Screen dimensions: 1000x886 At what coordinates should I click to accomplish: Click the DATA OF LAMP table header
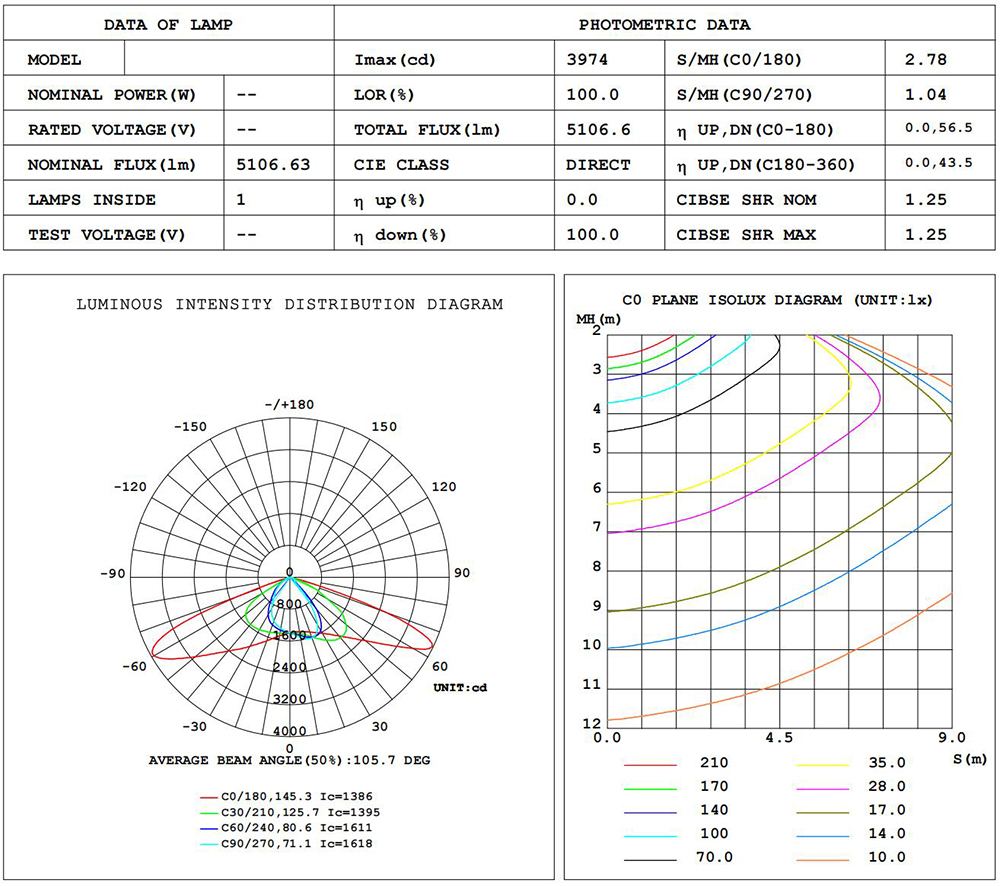168,25
